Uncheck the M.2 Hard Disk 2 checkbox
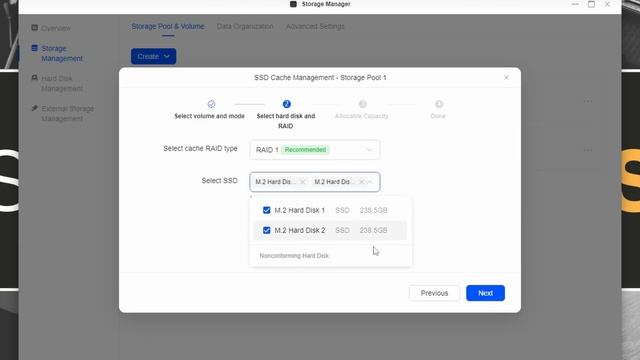Viewport: 640px width, 360px height. pyautogui.click(x=267, y=230)
